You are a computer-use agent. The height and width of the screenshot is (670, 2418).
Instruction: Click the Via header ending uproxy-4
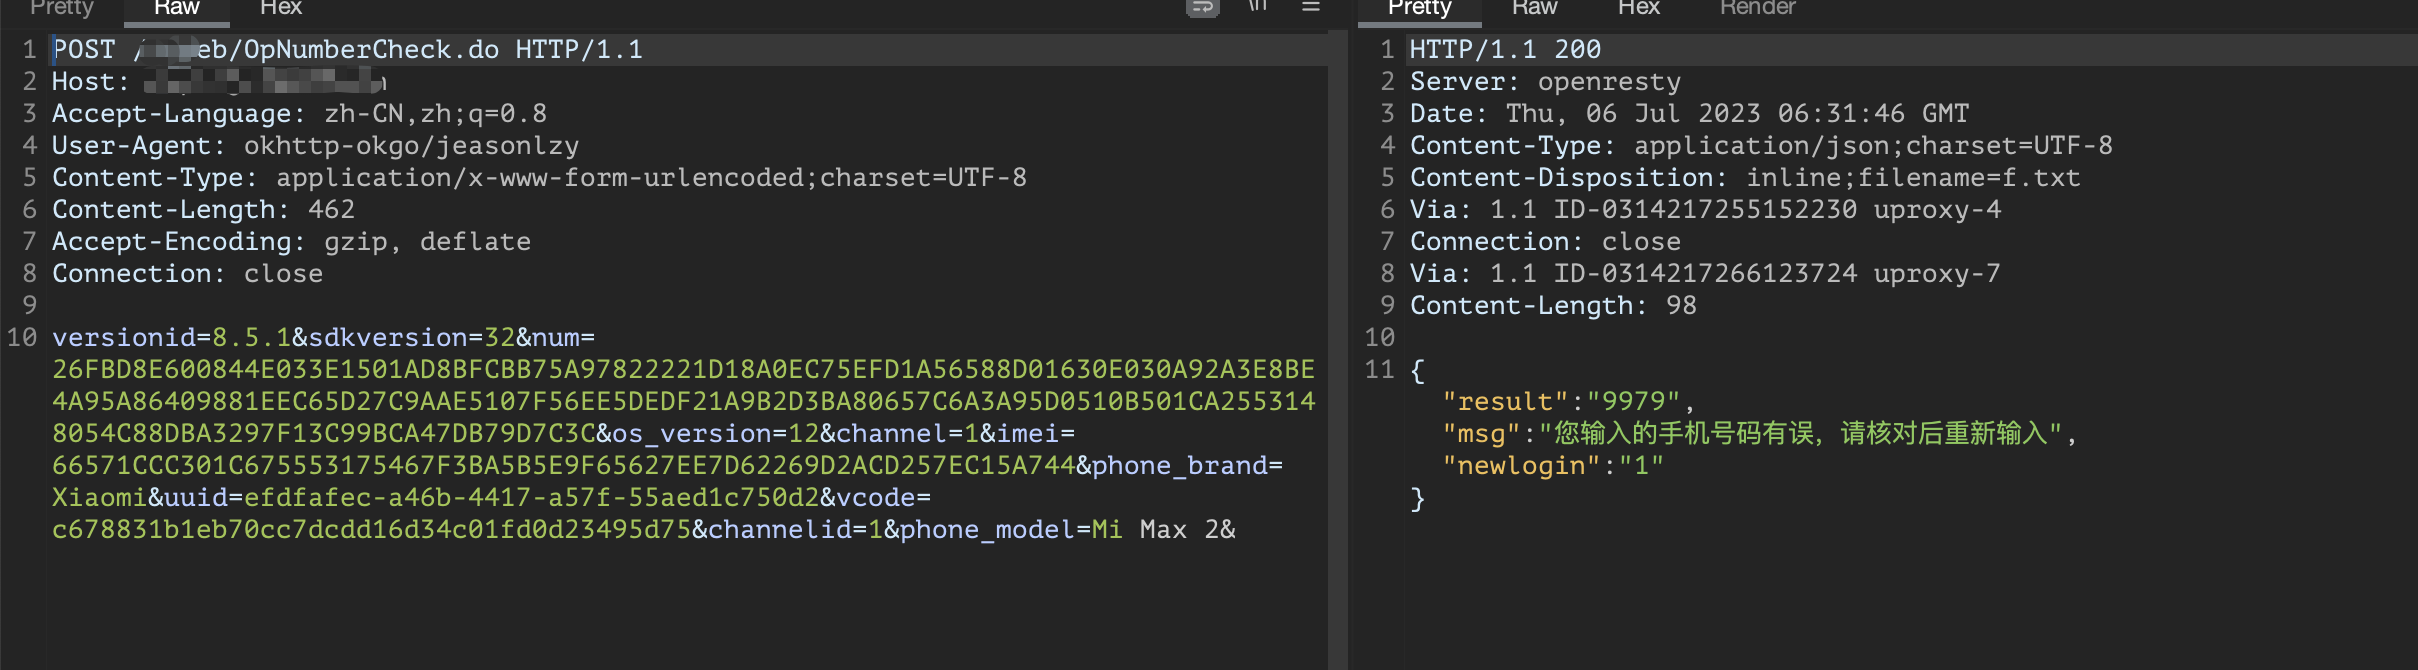tap(1705, 210)
